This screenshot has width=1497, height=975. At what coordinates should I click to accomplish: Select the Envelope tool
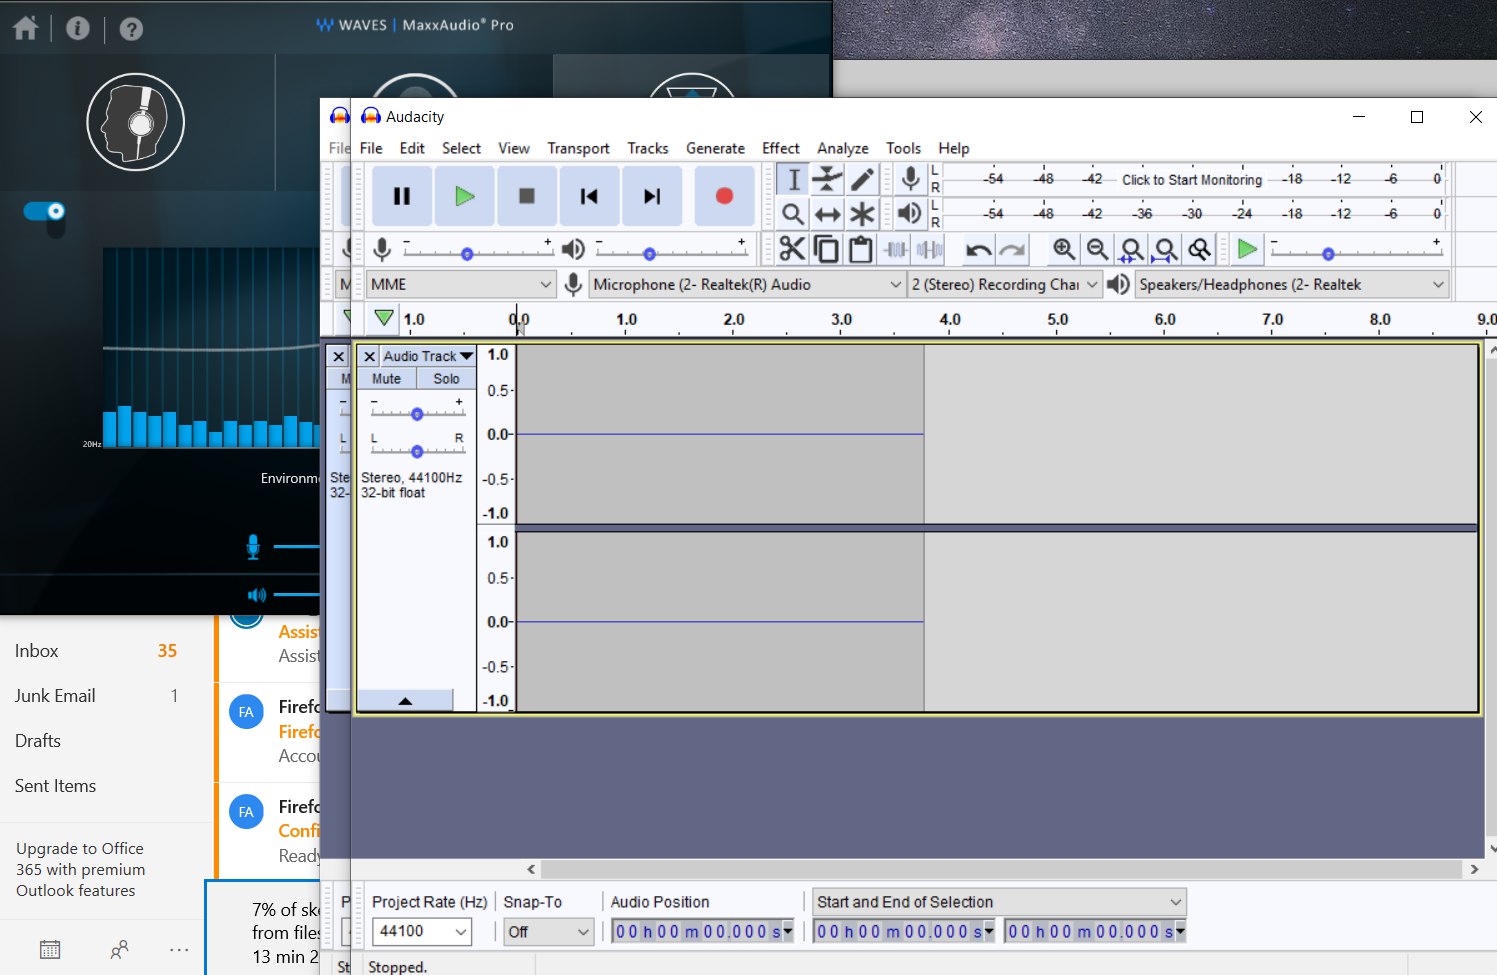coord(827,179)
